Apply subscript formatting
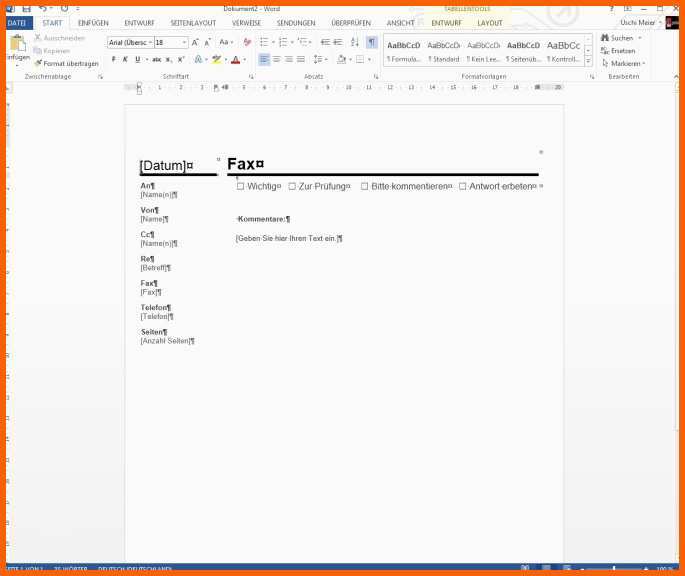The width and height of the screenshot is (685, 576). click(169, 59)
